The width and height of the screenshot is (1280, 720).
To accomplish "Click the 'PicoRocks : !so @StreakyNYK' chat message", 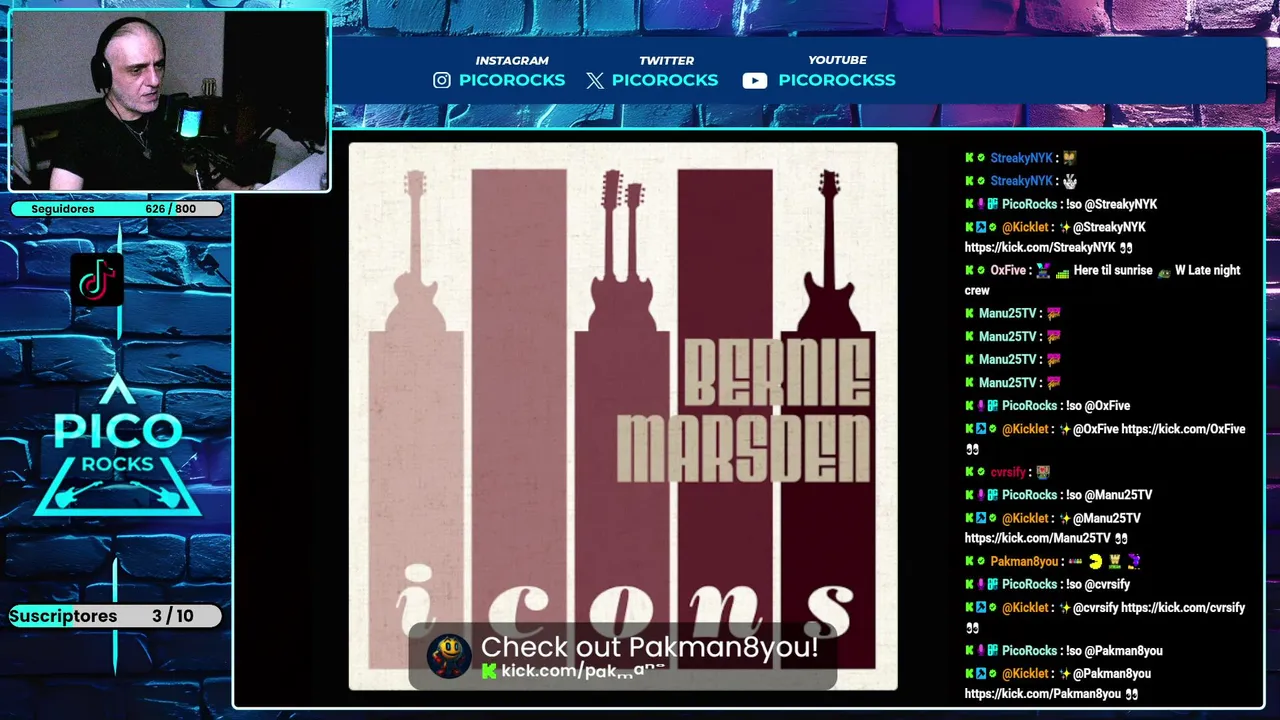I will [x=1061, y=204].
